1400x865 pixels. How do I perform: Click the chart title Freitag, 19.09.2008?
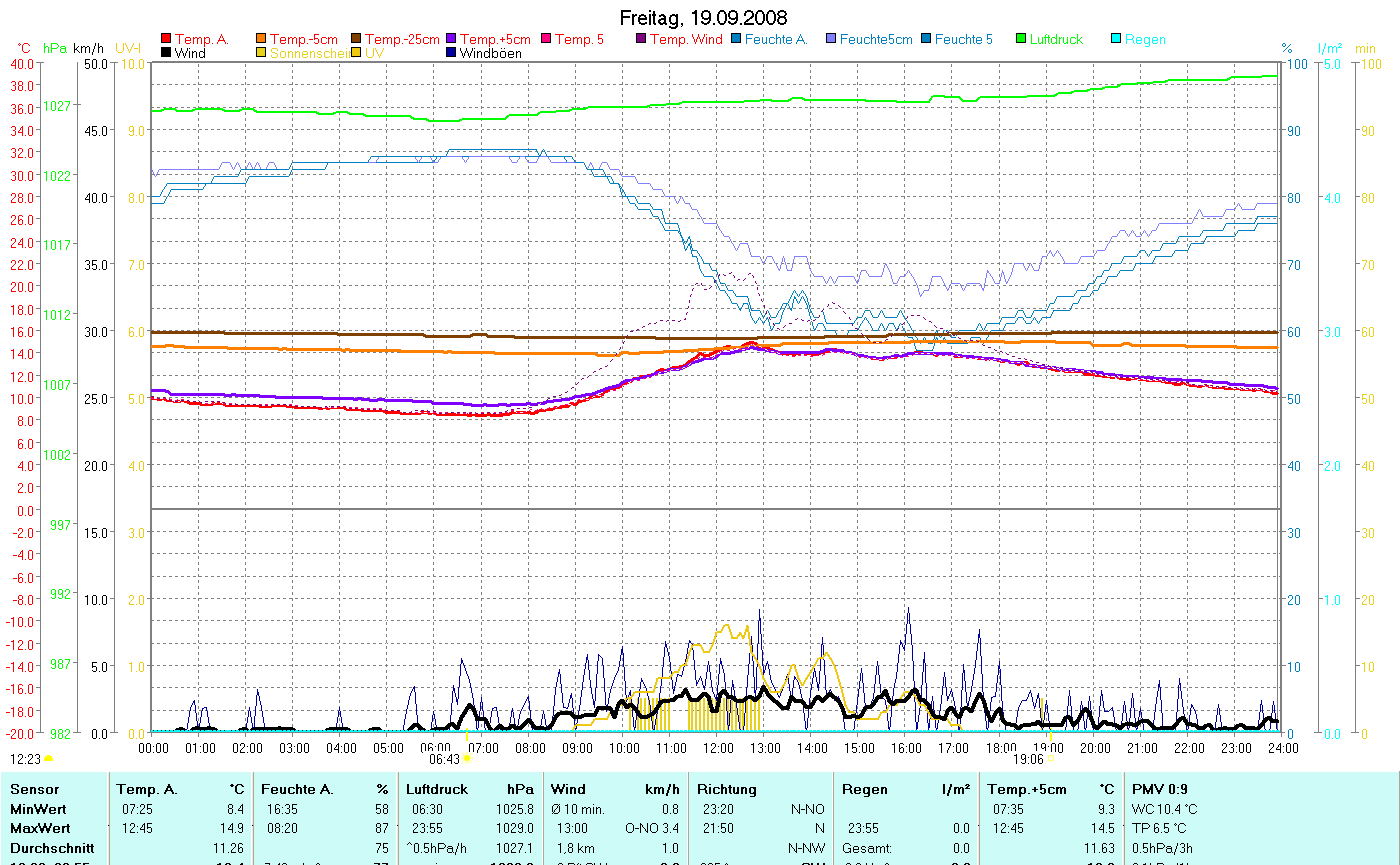(x=703, y=18)
